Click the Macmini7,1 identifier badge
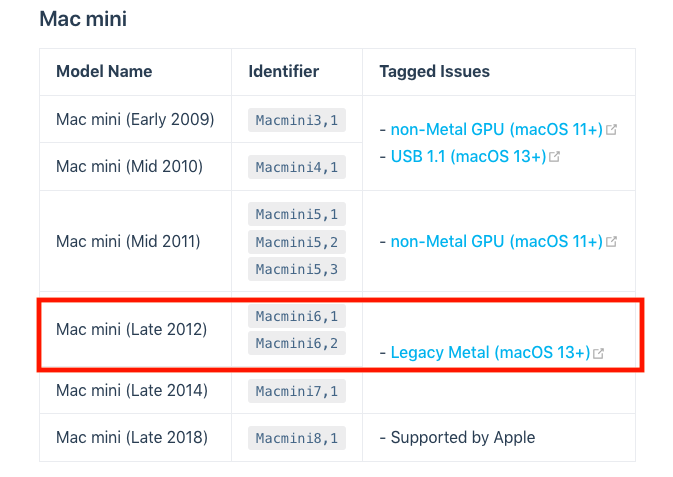Image resolution: width=673 pixels, height=477 pixels. (297, 391)
